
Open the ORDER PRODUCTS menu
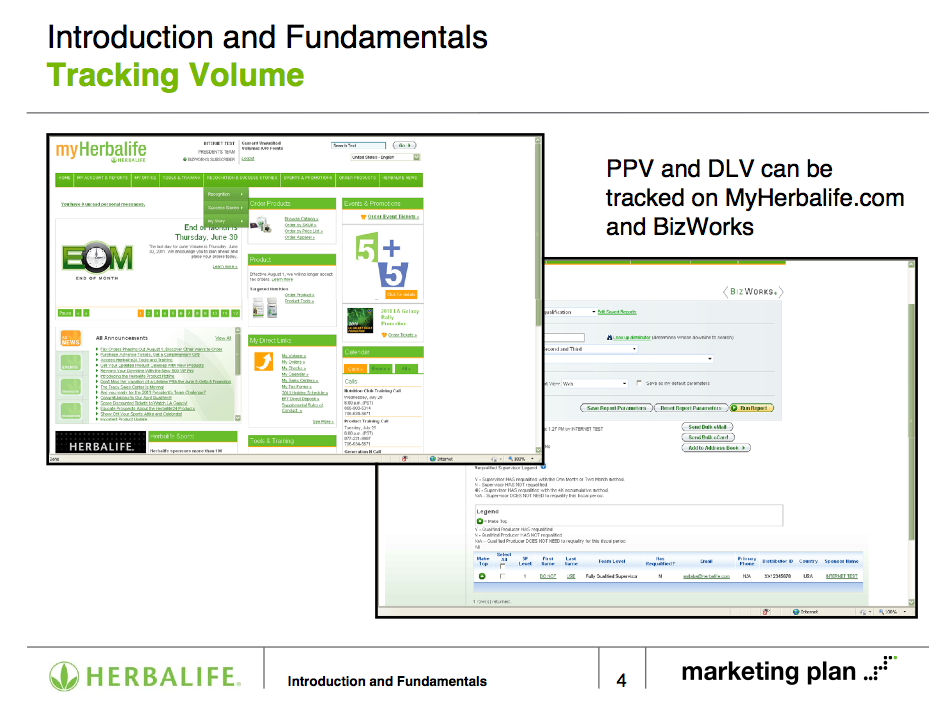(358, 178)
